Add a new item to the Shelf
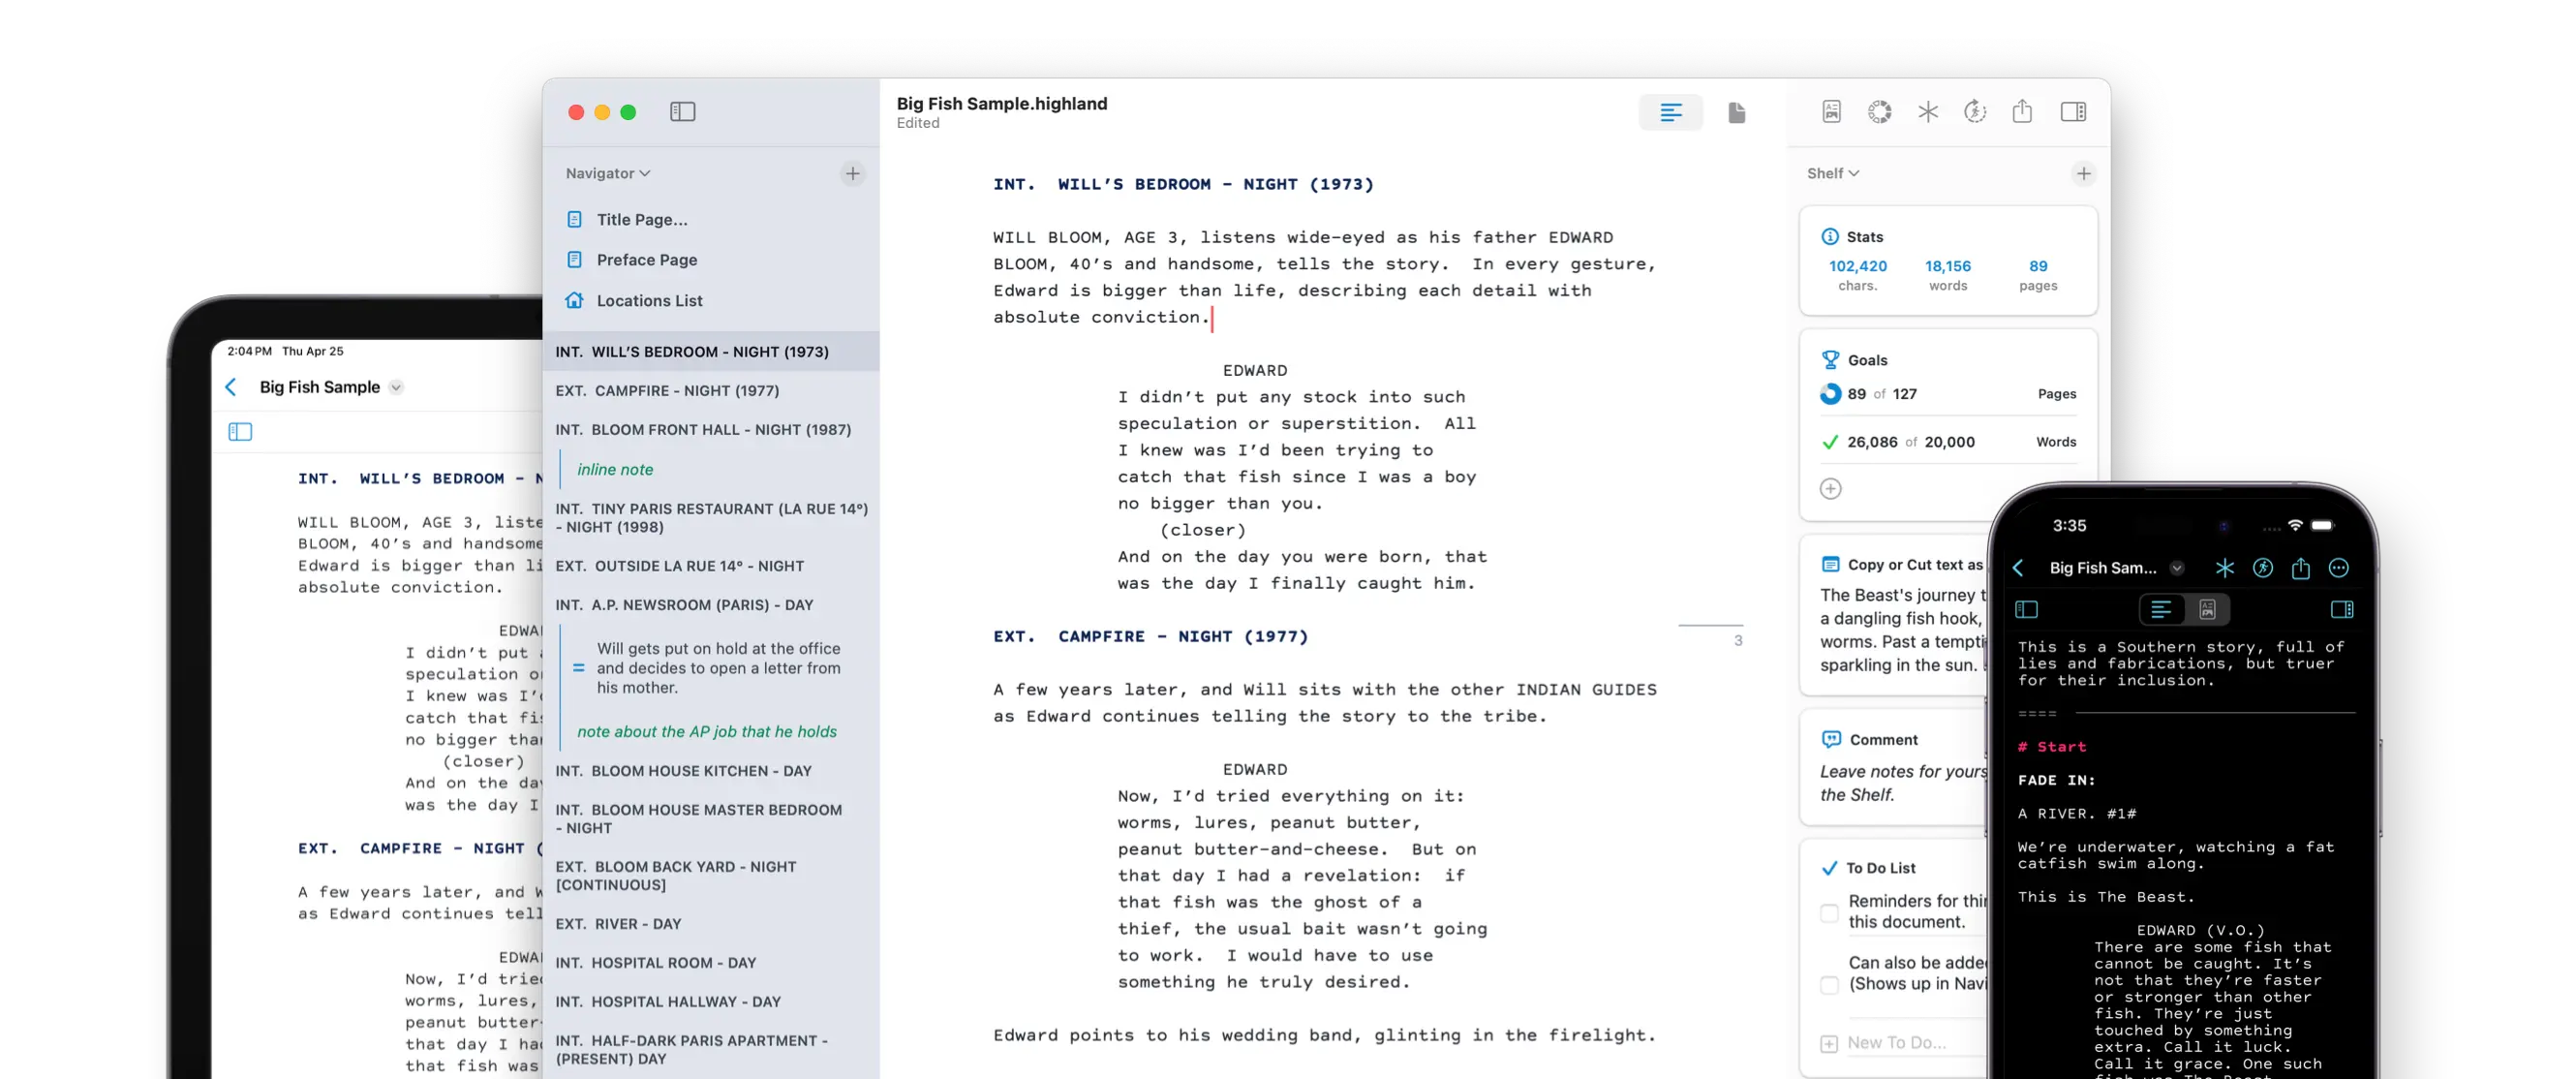This screenshot has height=1079, width=2576. pos(2083,173)
